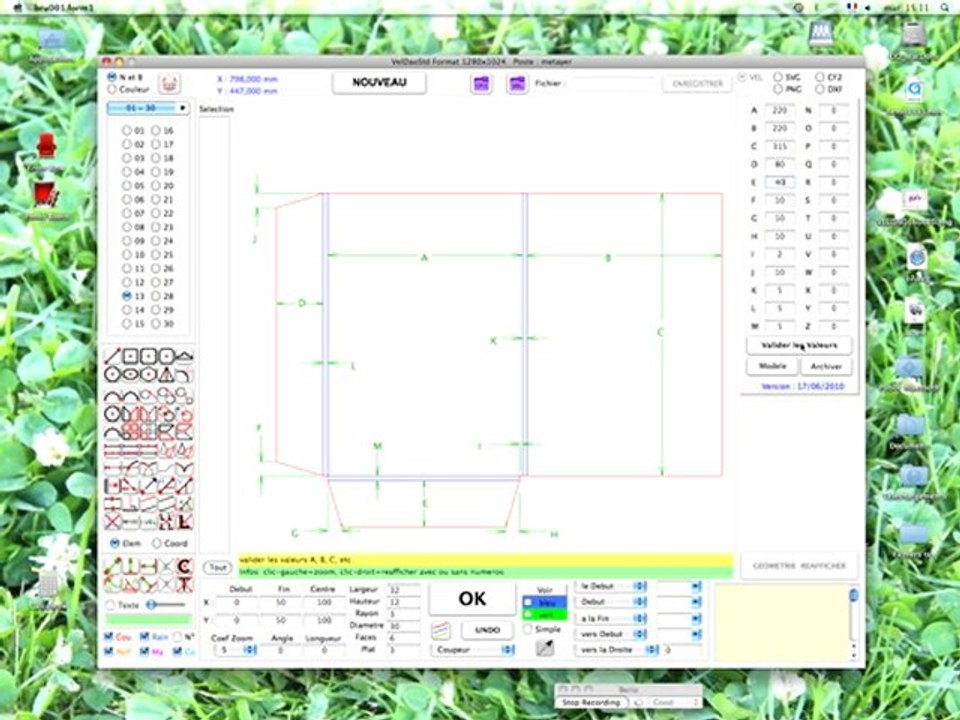Open the red armchair desktop icon
Image resolution: width=960 pixels, height=720 pixels.
click(47, 147)
